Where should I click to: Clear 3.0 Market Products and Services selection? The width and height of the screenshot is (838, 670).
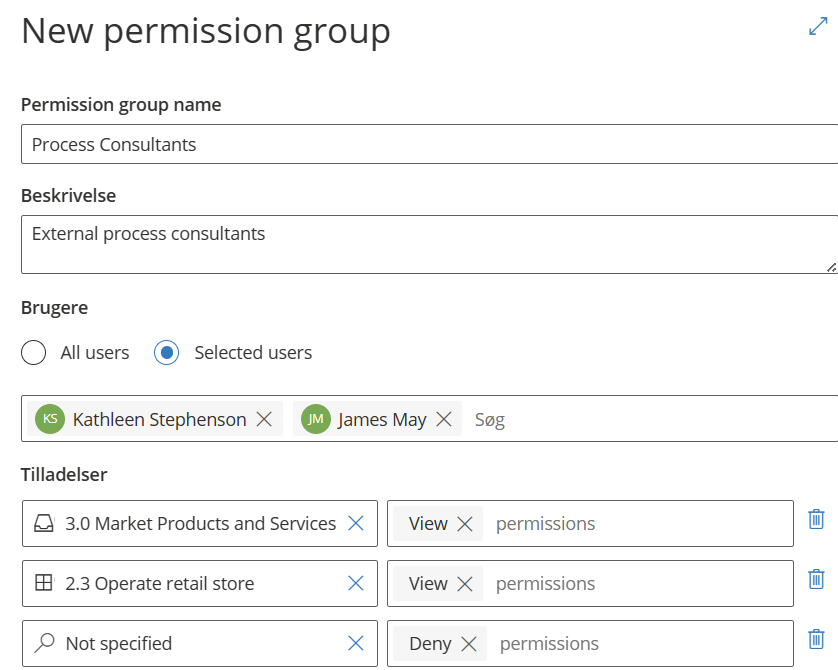click(355, 523)
